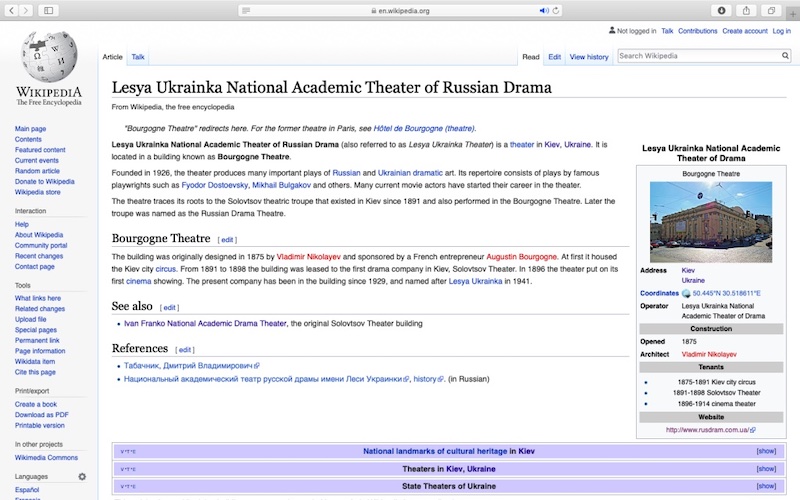
Task: Open Page information sidebar link
Action: point(40,351)
